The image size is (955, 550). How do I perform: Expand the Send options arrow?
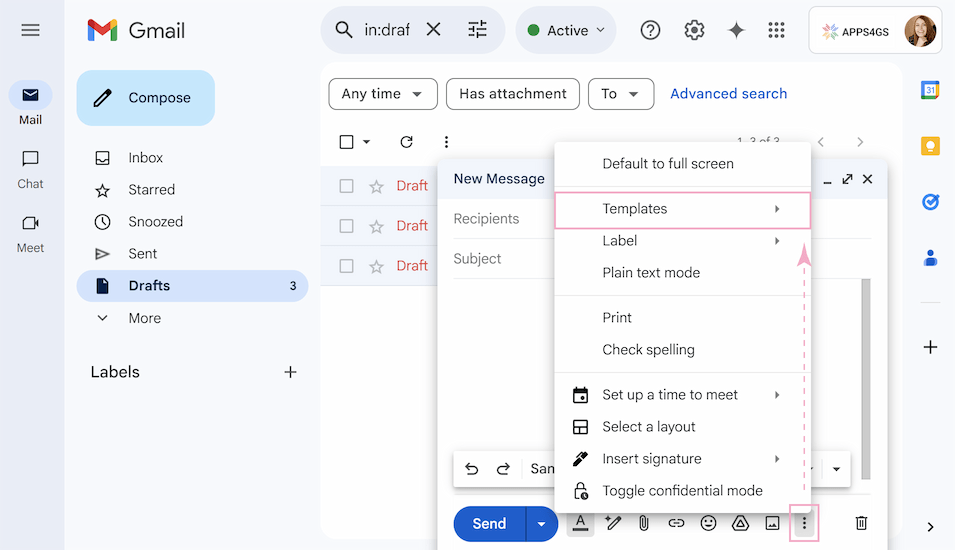[x=541, y=524]
